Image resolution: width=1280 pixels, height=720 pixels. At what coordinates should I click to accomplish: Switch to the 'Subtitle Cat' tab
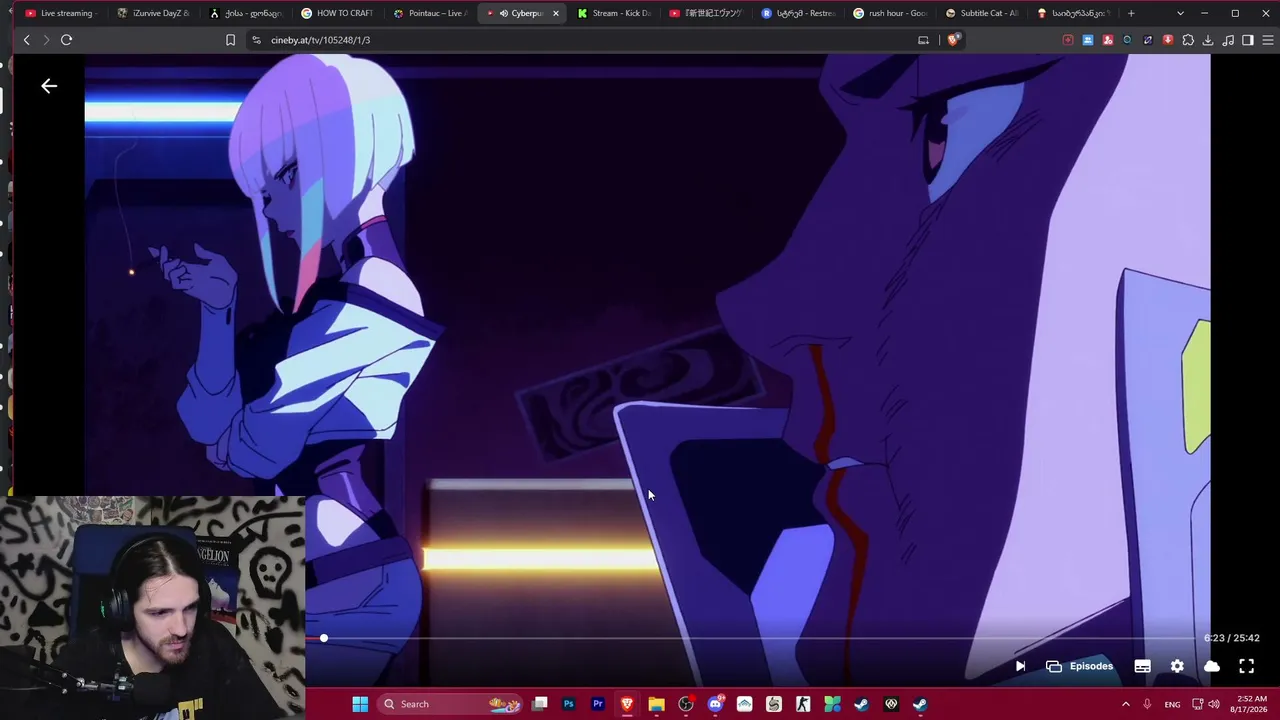(982, 13)
